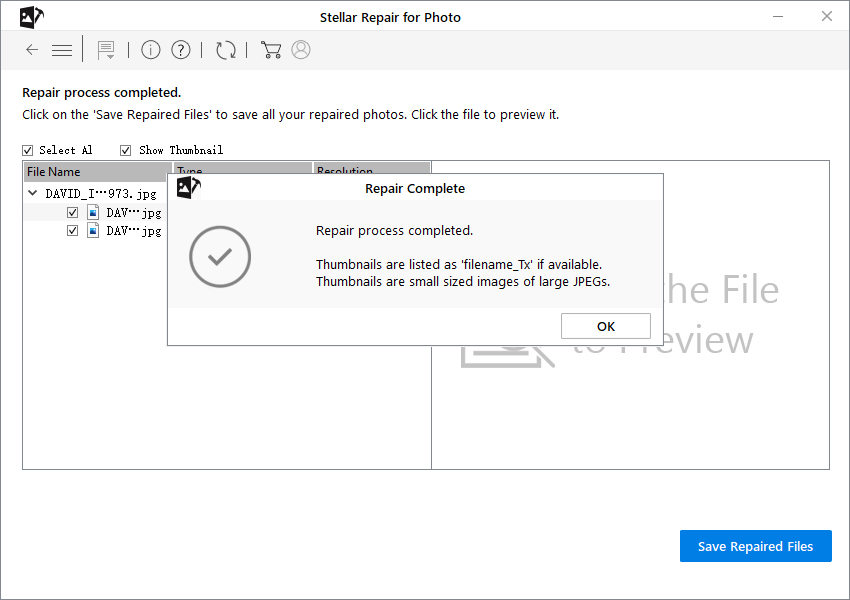Click the back arrow in toolbar
The image size is (850, 600).
(x=32, y=50)
